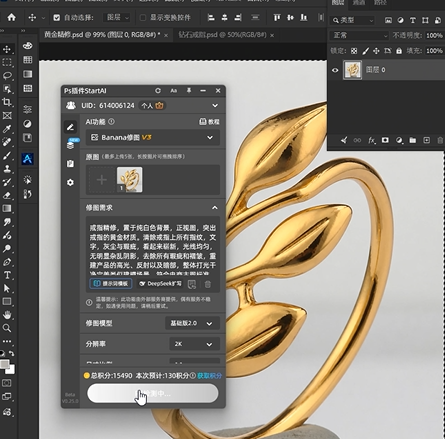Select the Zoom magnifier tool
Image resolution: width=445 pixels, height=439 pixels.
click(7, 328)
